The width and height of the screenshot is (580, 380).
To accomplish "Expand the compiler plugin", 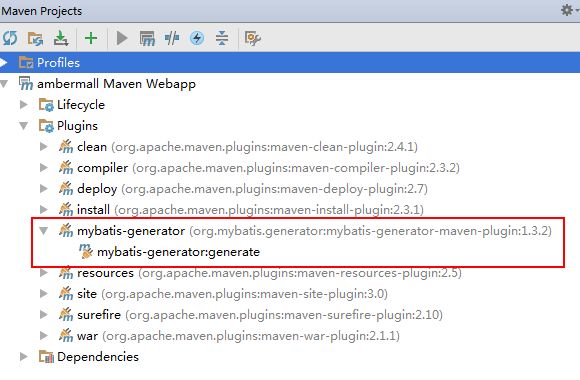I will tap(44, 168).
